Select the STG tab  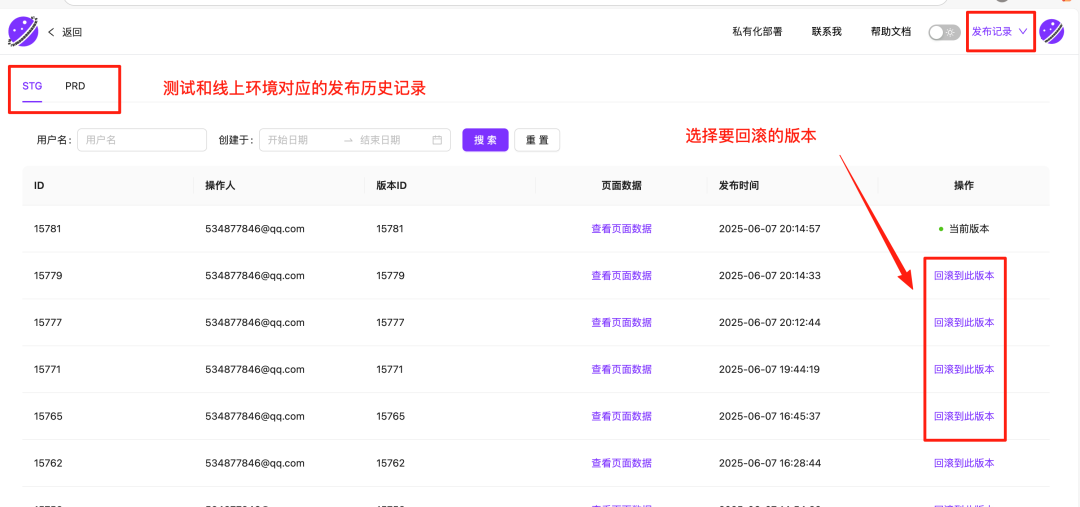tap(32, 86)
